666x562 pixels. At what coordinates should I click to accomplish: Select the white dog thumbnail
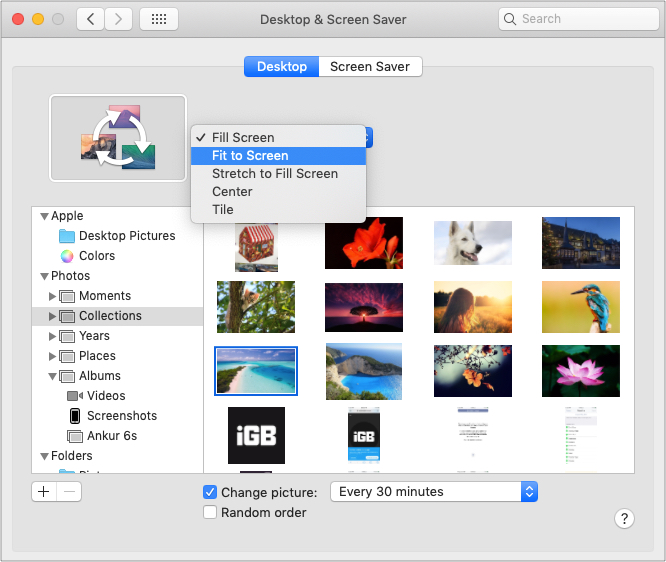tap(473, 243)
